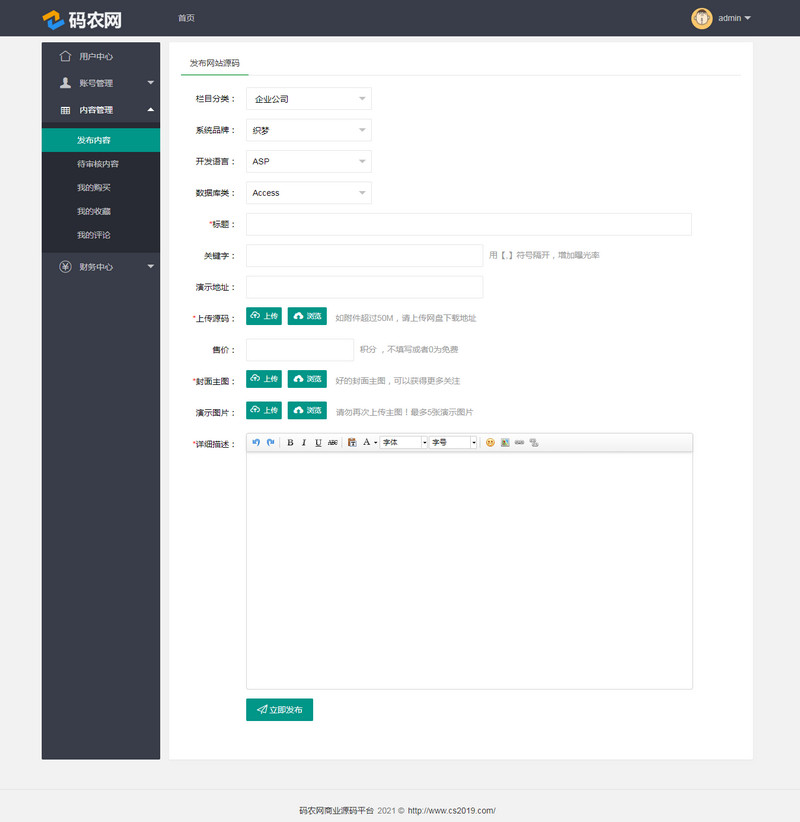Toggle strikethrough ABC formatting in editor

click(x=332, y=442)
